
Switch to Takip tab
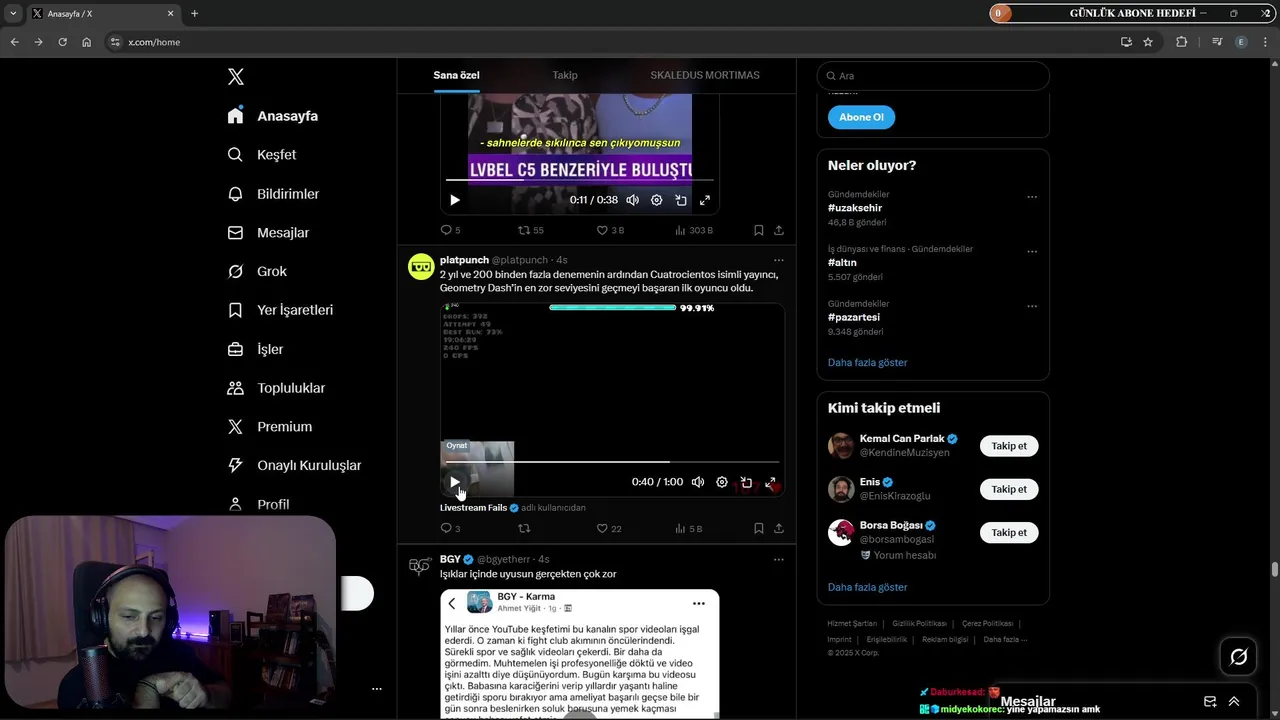tap(565, 75)
